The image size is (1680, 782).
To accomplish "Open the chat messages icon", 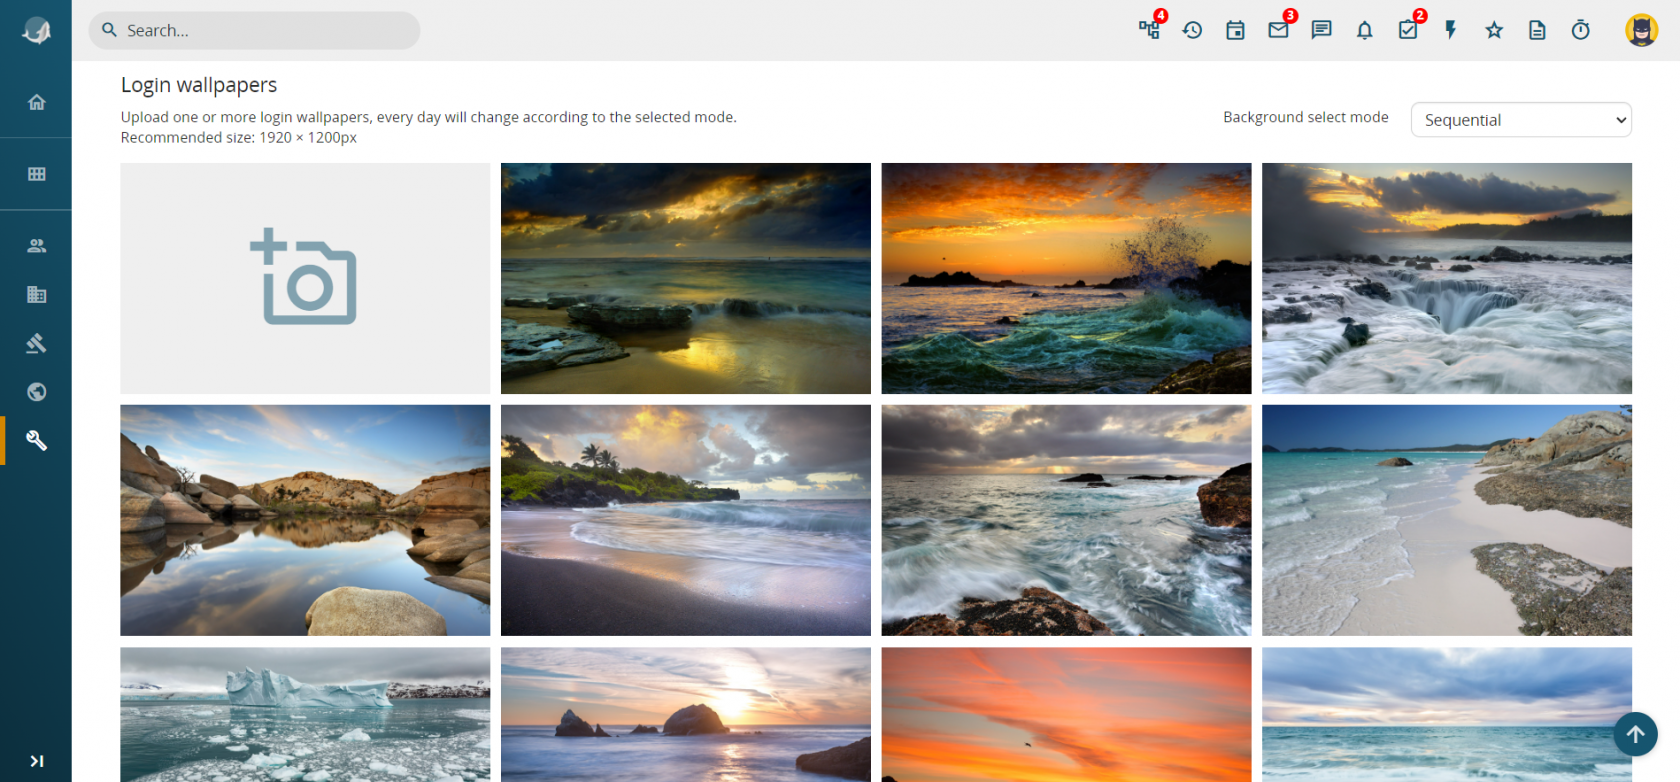I will coord(1322,30).
